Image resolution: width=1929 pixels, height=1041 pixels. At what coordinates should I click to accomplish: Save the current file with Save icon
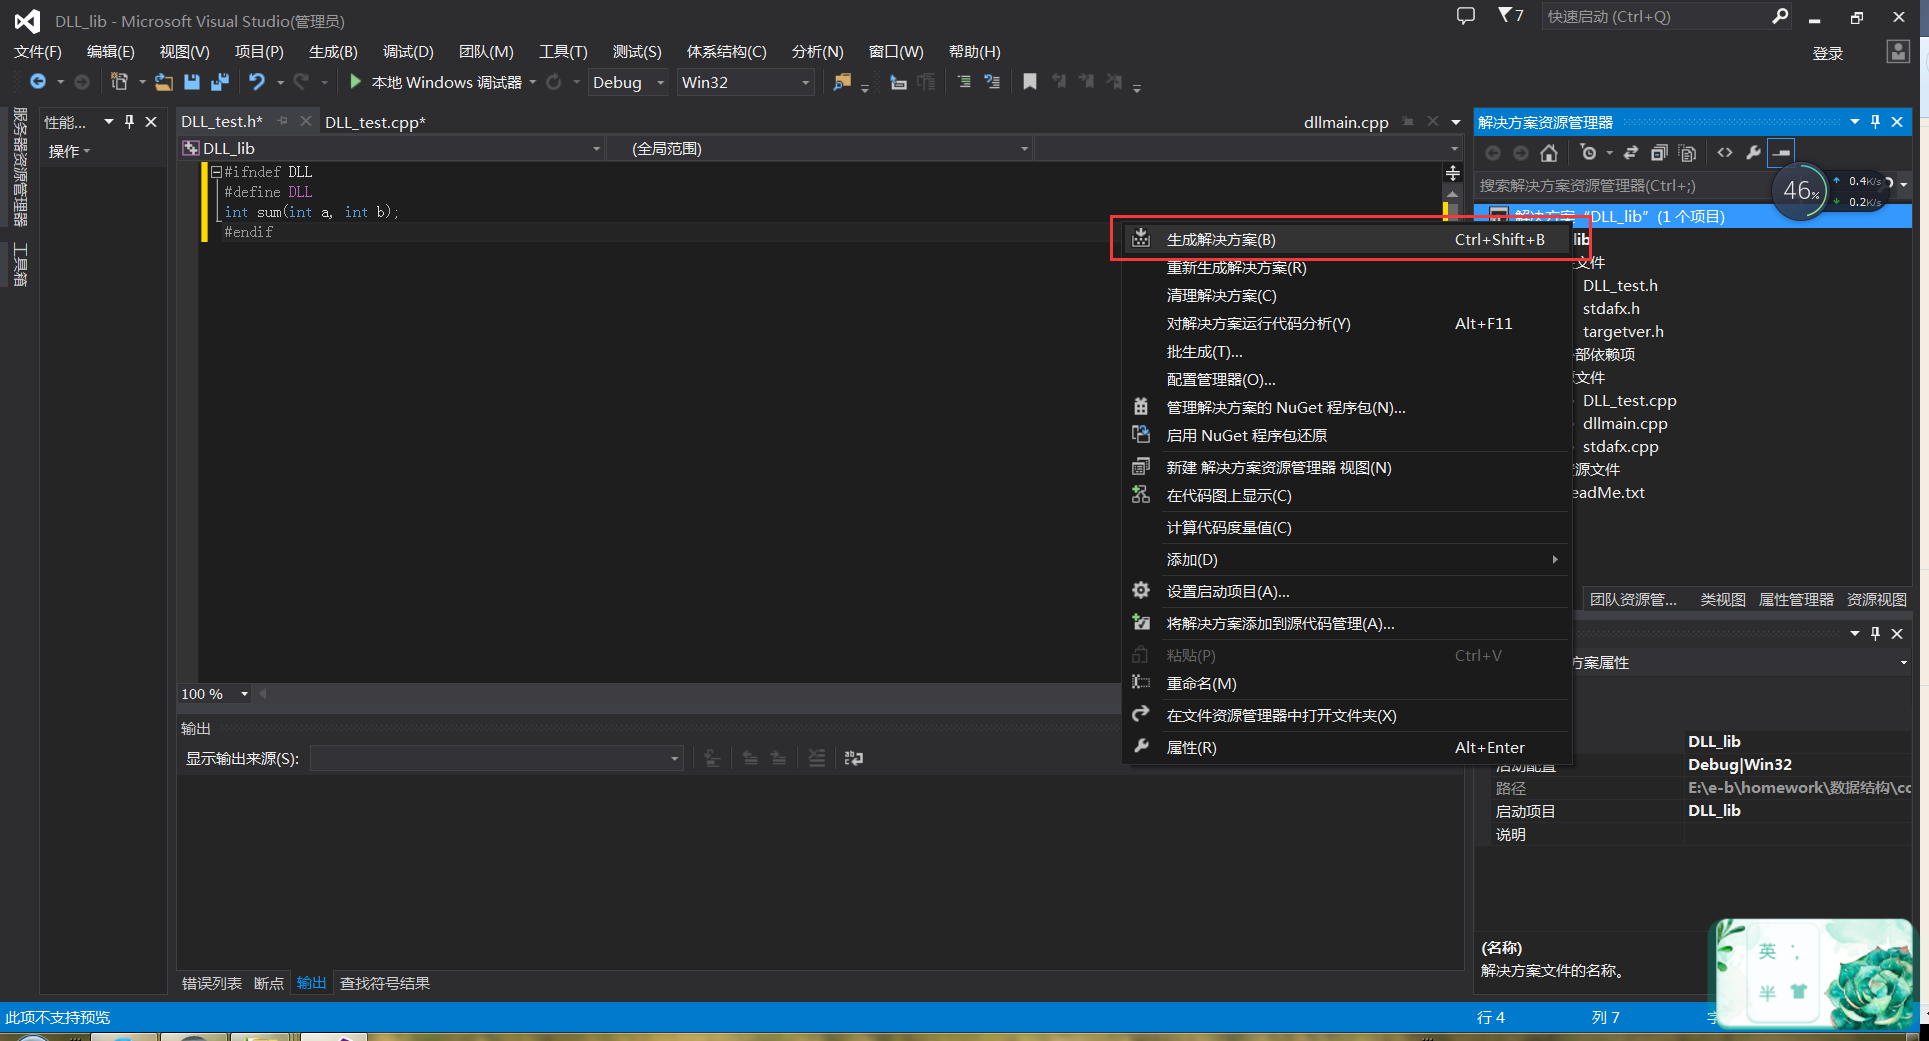[x=192, y=82]
